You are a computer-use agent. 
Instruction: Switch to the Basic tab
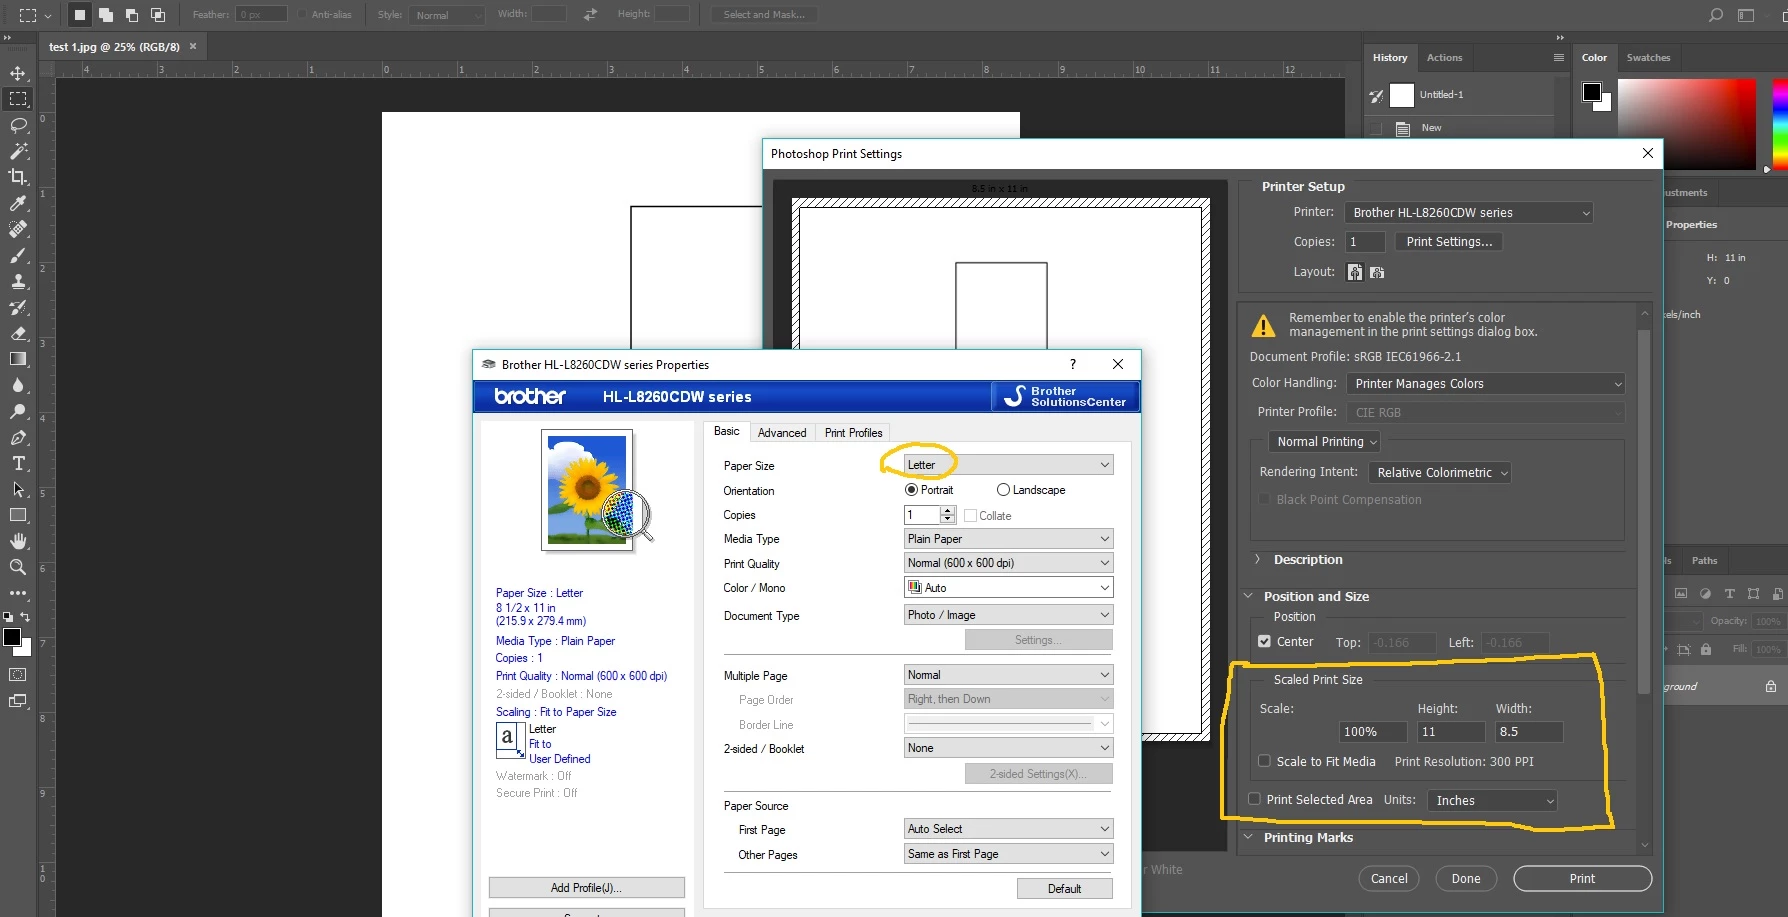click(727, 431)
